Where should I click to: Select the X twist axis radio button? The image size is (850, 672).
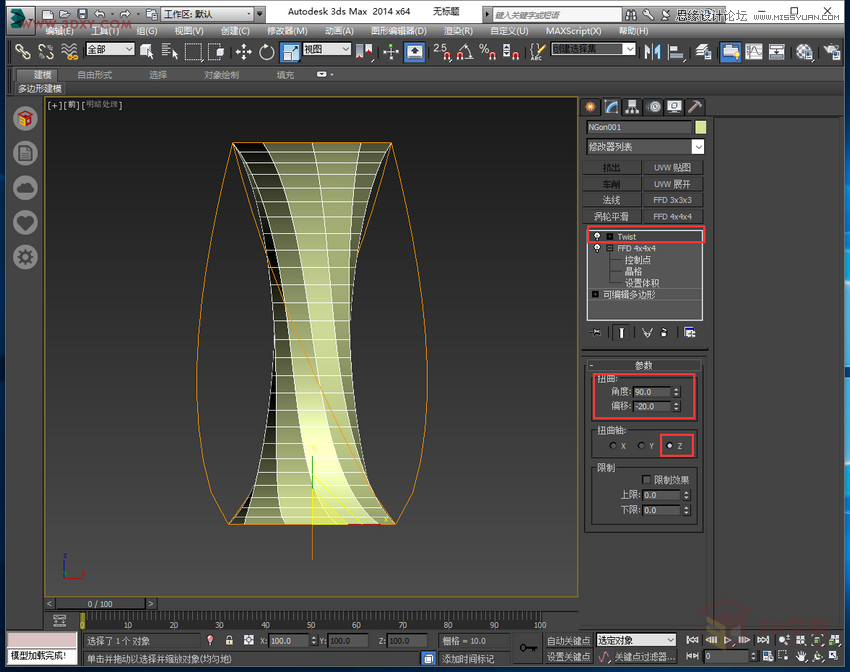612,445
